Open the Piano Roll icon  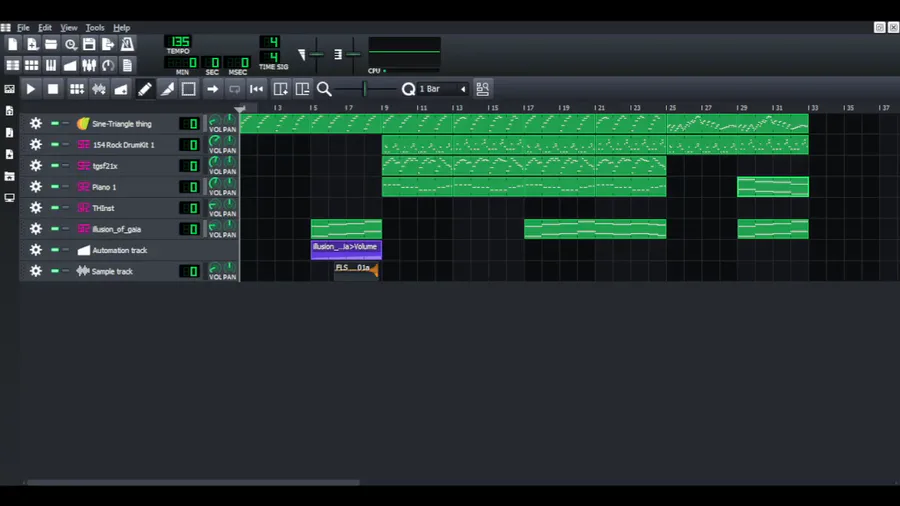tap(51, 65)
